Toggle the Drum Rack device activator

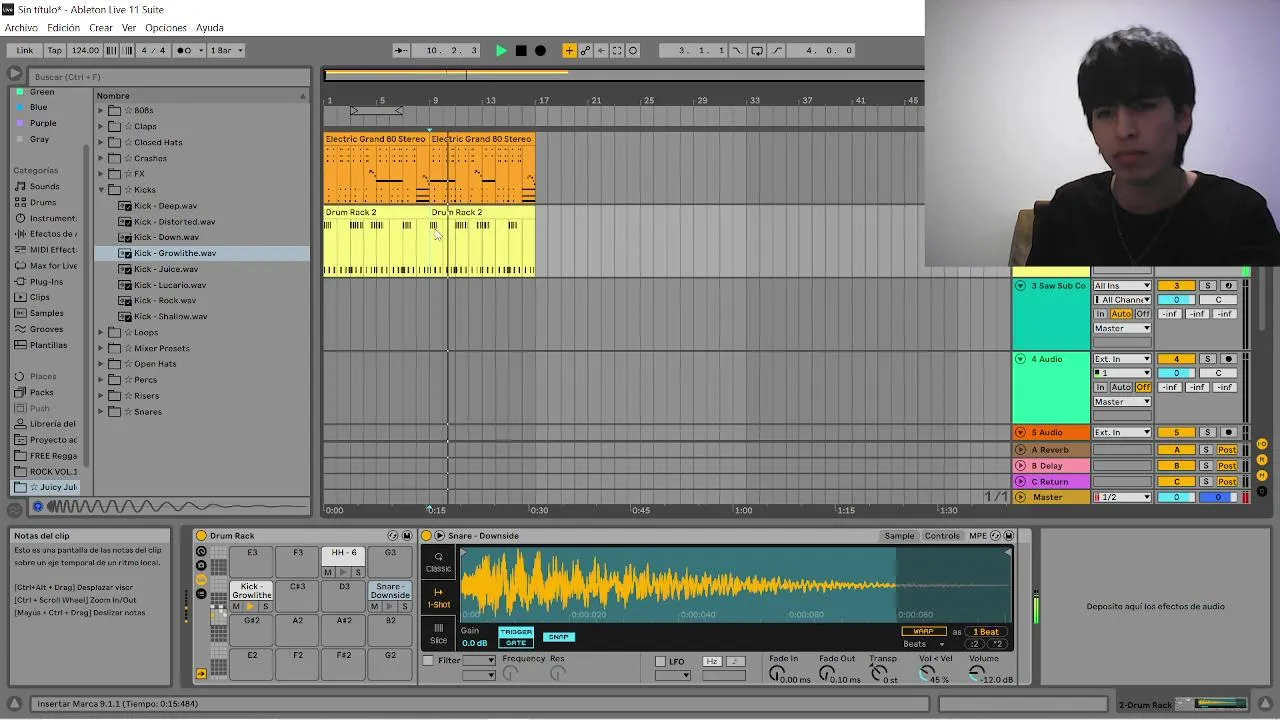(201, 536)
